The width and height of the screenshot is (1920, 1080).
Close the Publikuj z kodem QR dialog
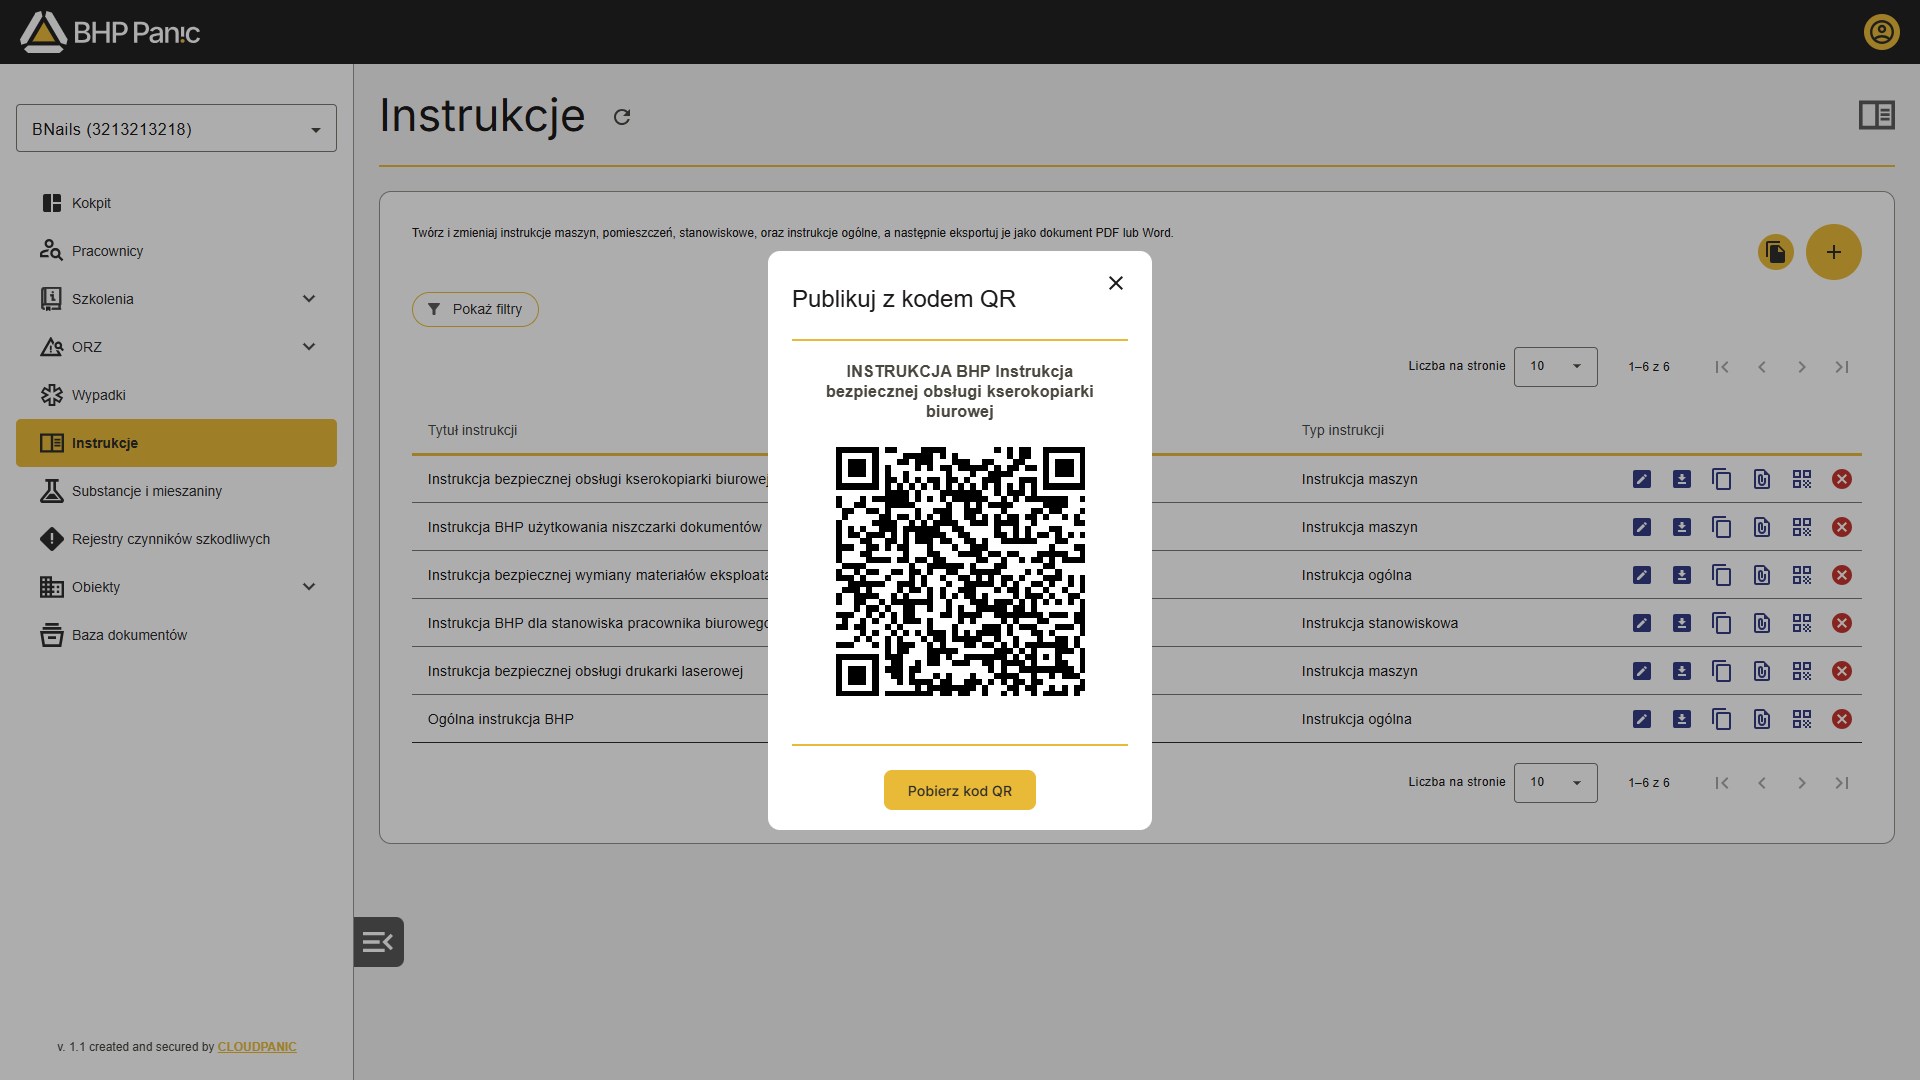[x=1116, y=283]
